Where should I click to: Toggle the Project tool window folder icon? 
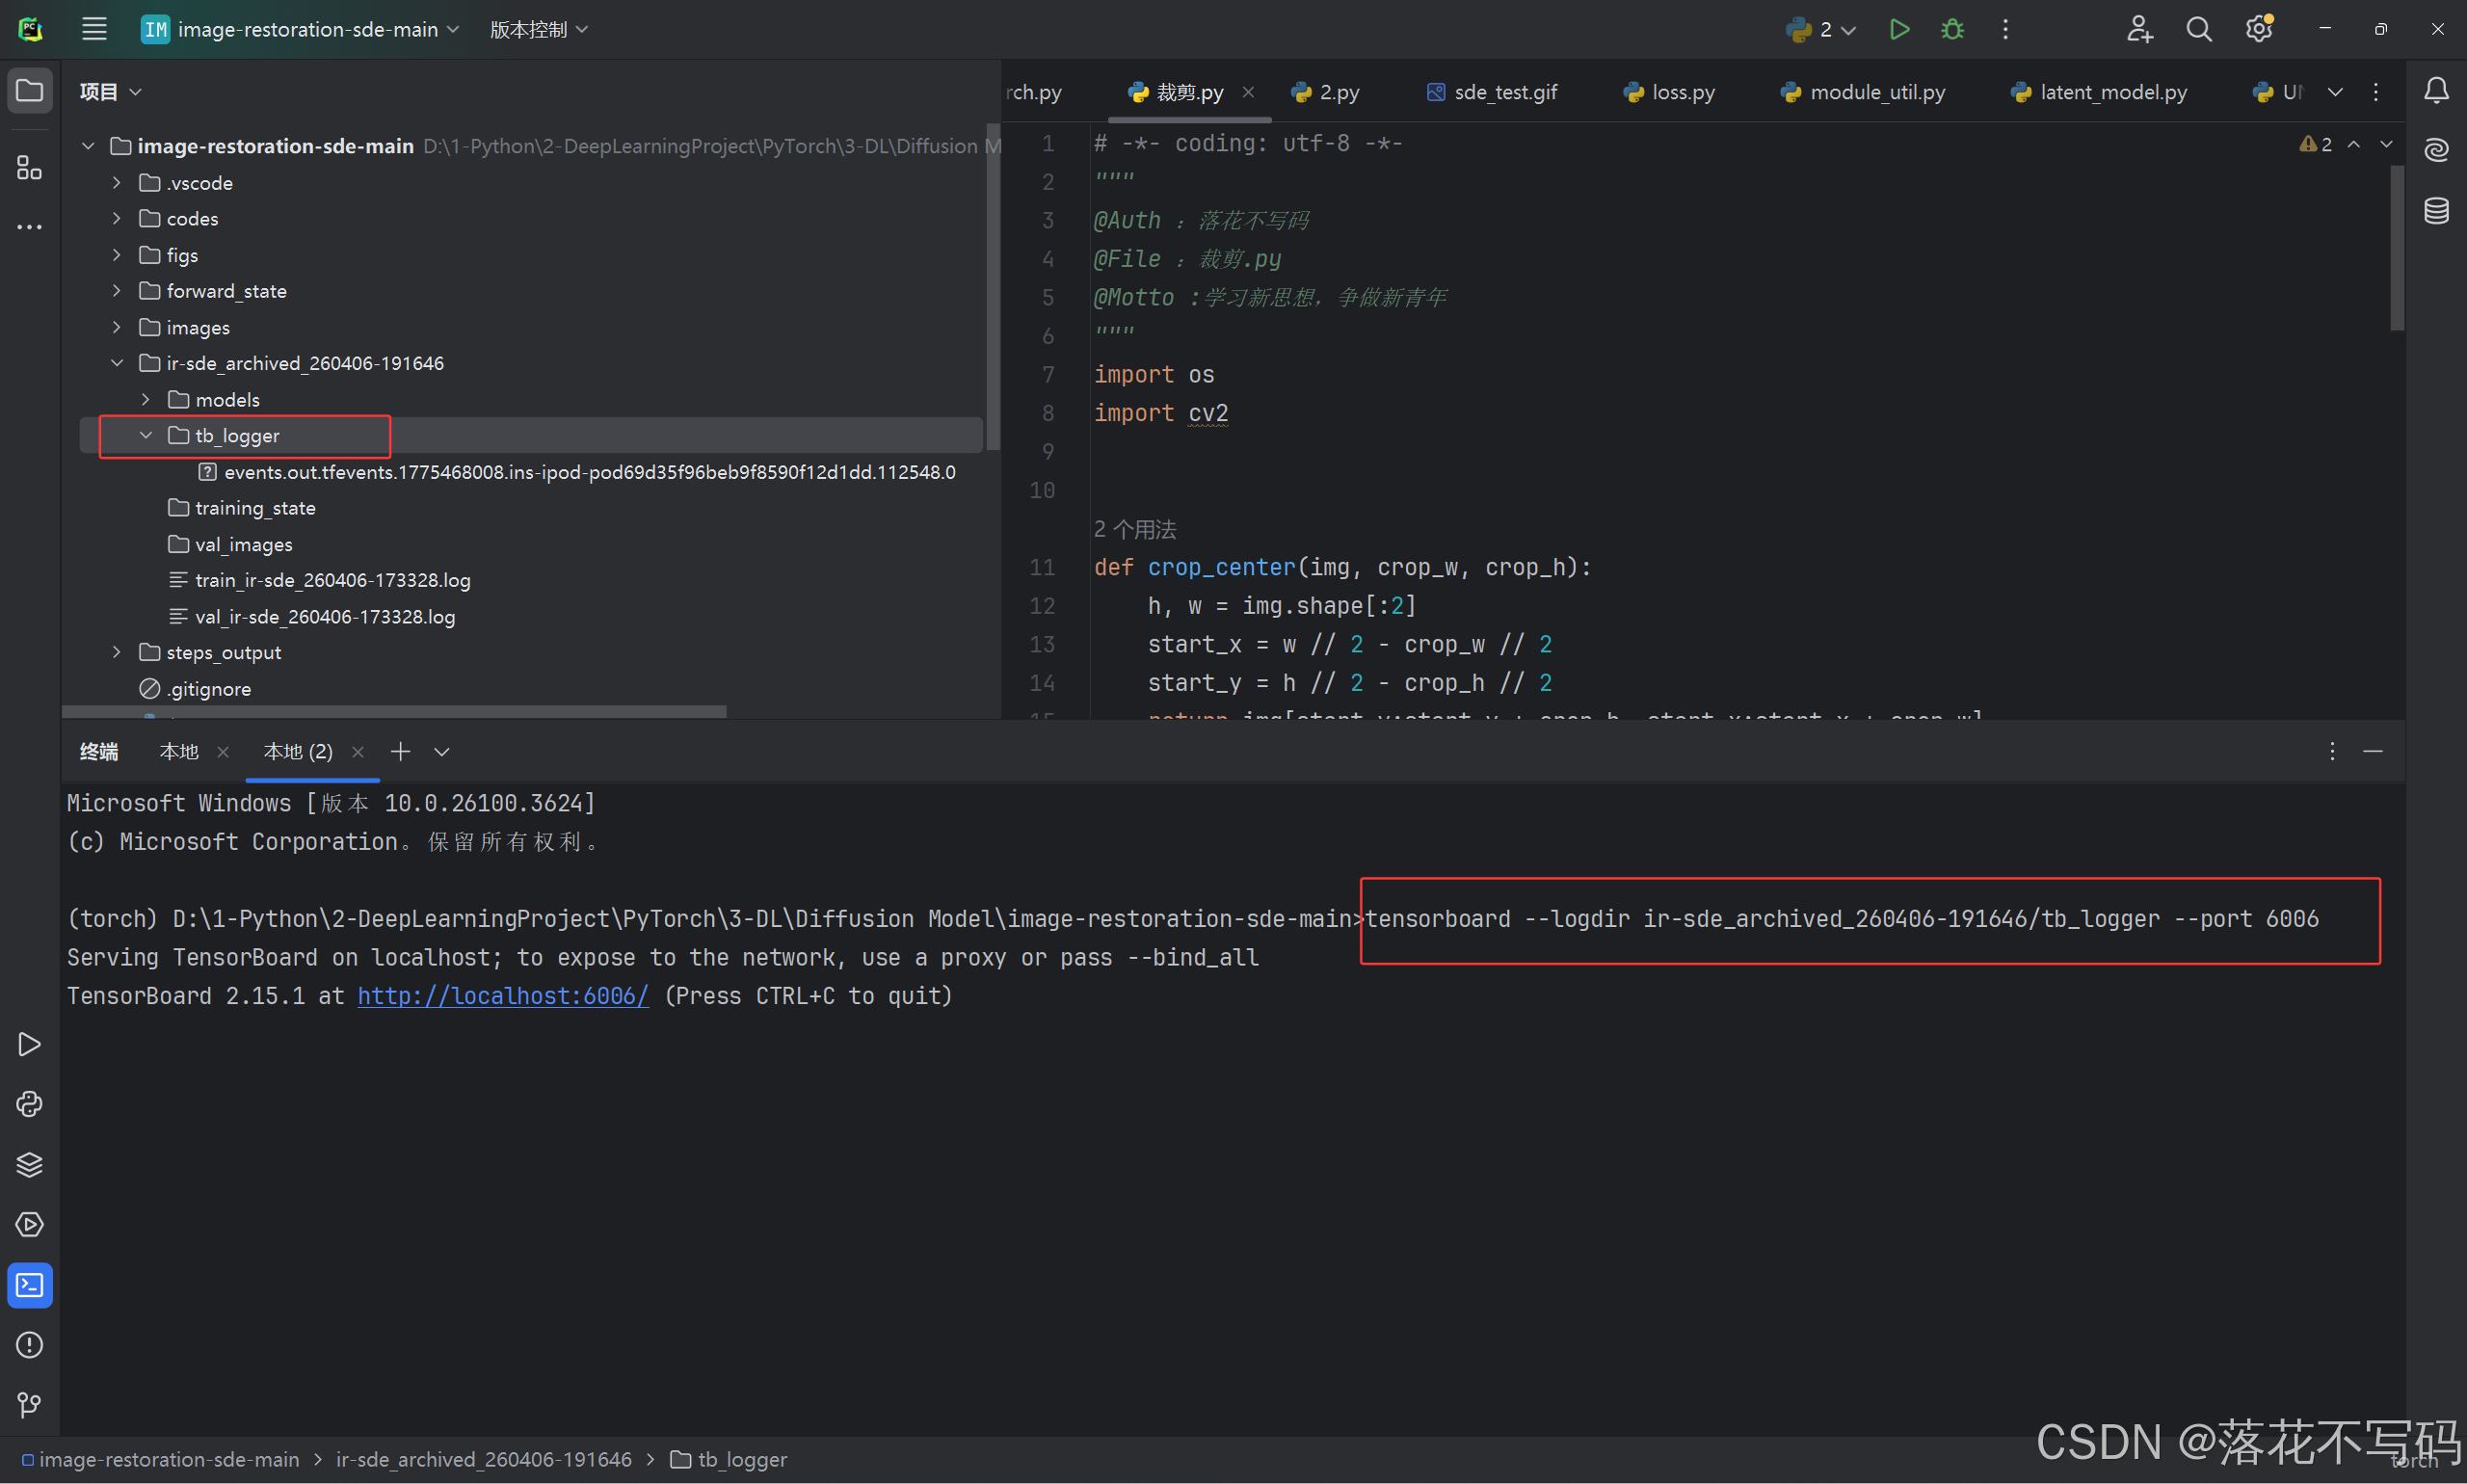[x=30, y=91]
